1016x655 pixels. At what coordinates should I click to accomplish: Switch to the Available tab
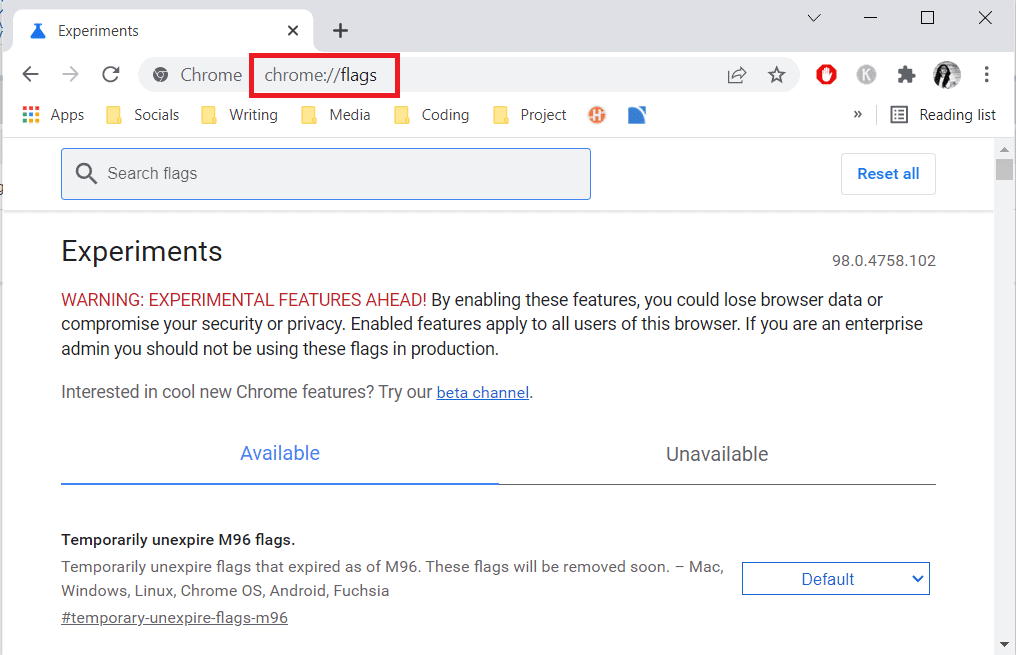[x=280, y=454]
